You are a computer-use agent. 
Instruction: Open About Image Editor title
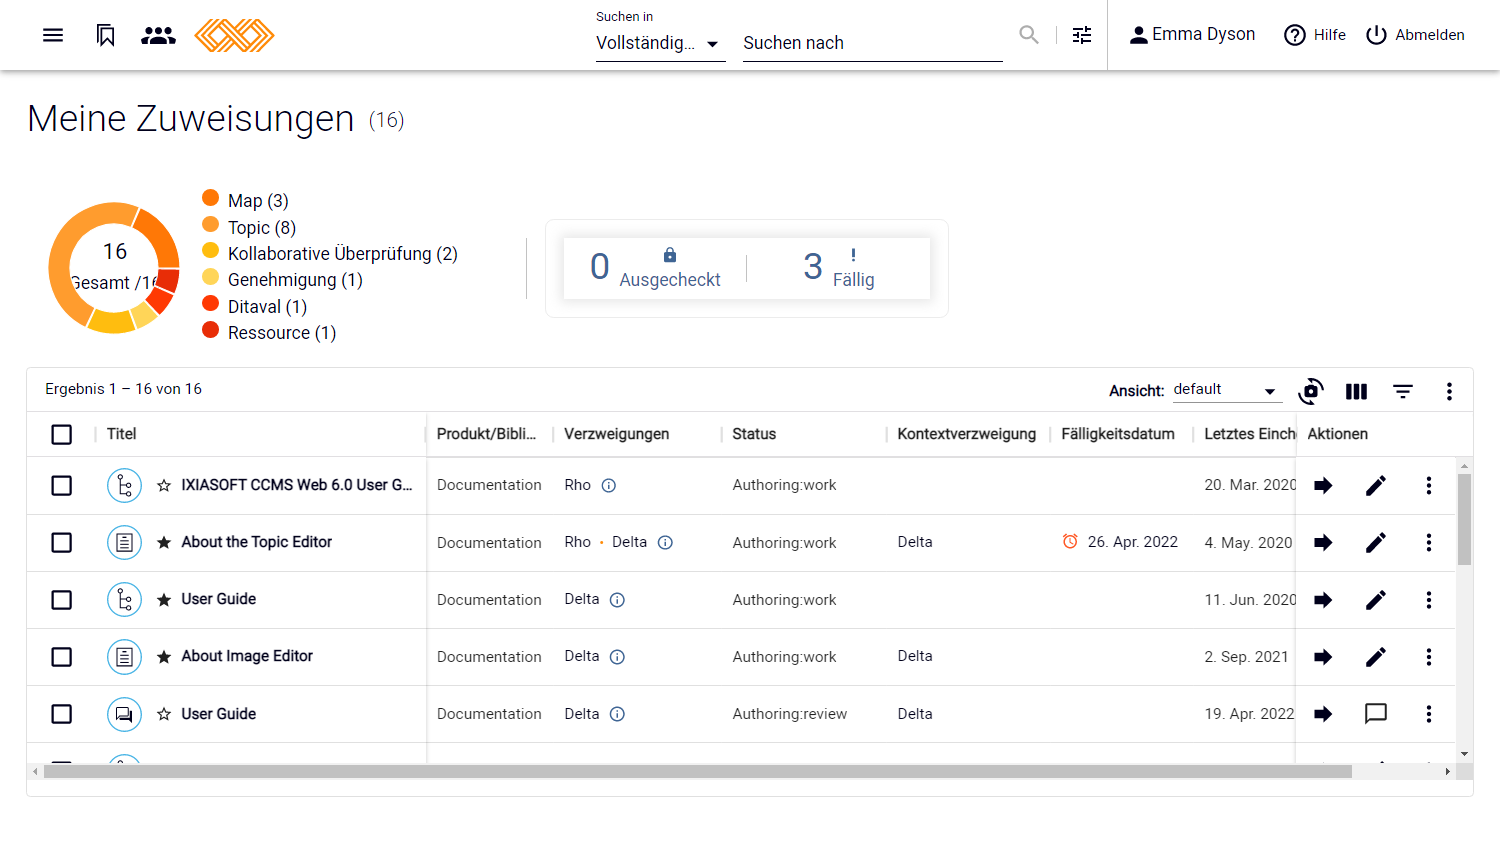tap(247, 656)
